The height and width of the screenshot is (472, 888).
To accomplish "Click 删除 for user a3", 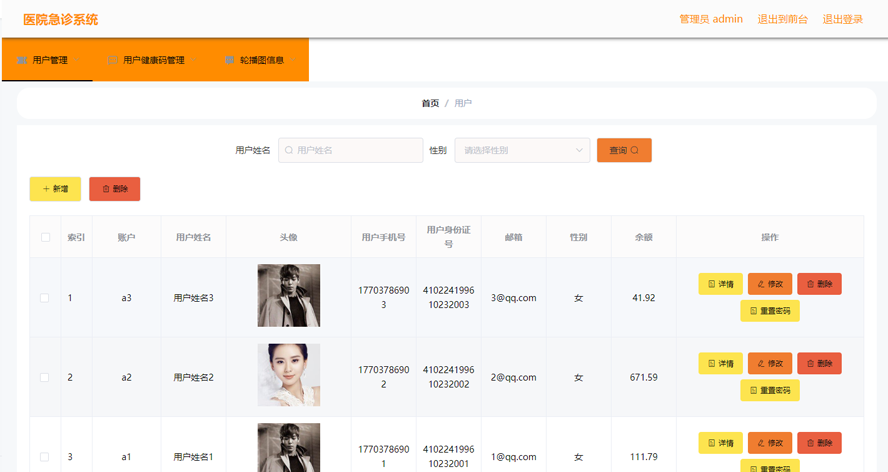I will (x=819, y=284).
